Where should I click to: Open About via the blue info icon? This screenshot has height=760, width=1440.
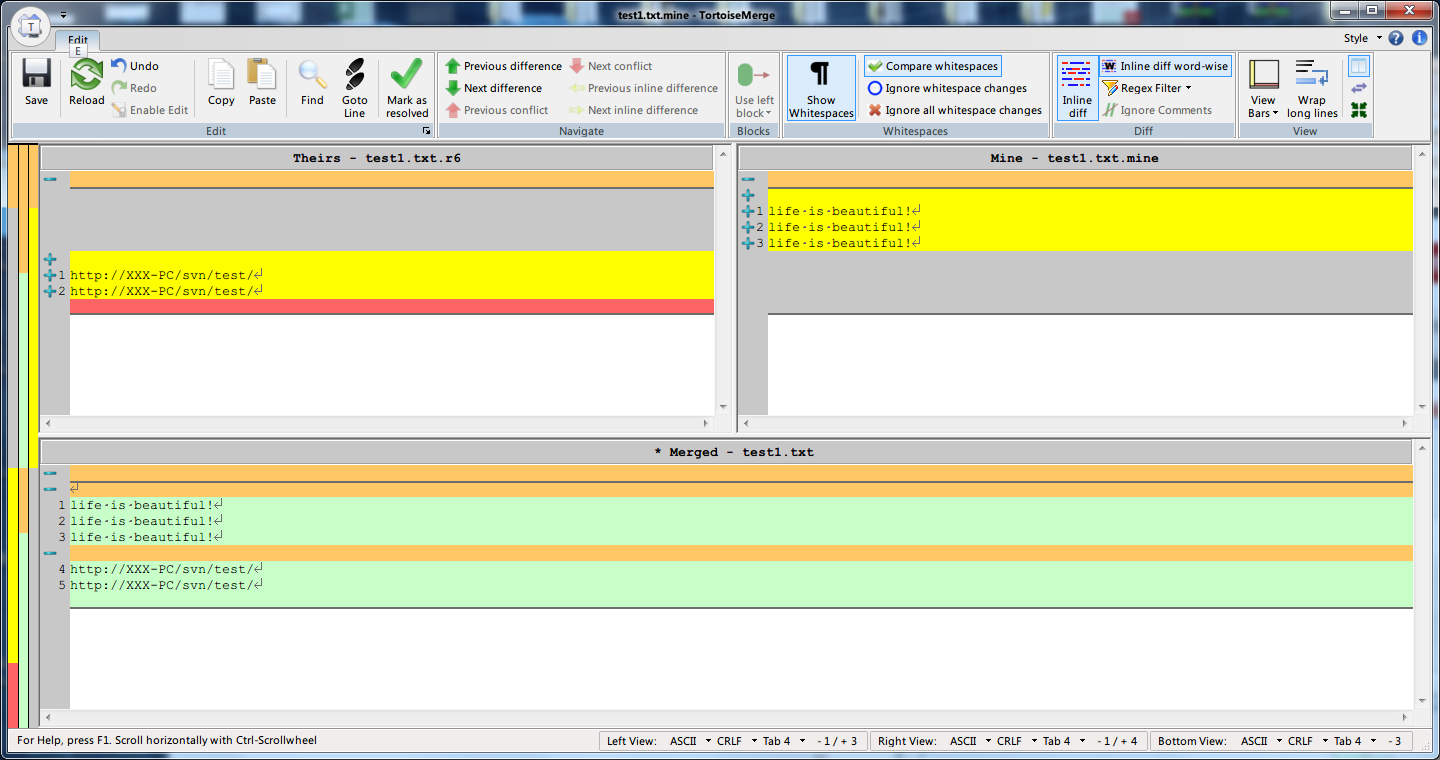click(1419, 38)
